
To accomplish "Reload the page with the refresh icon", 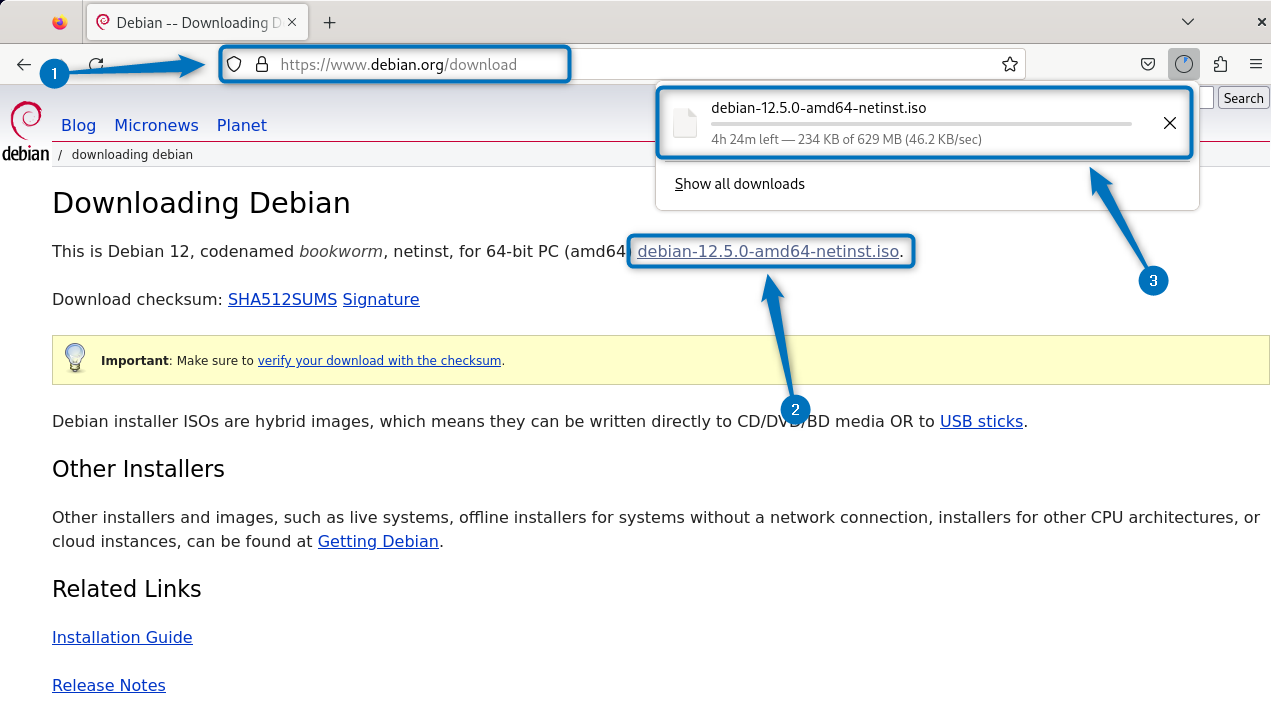I will pyautogui.click(x=95, y=64).
